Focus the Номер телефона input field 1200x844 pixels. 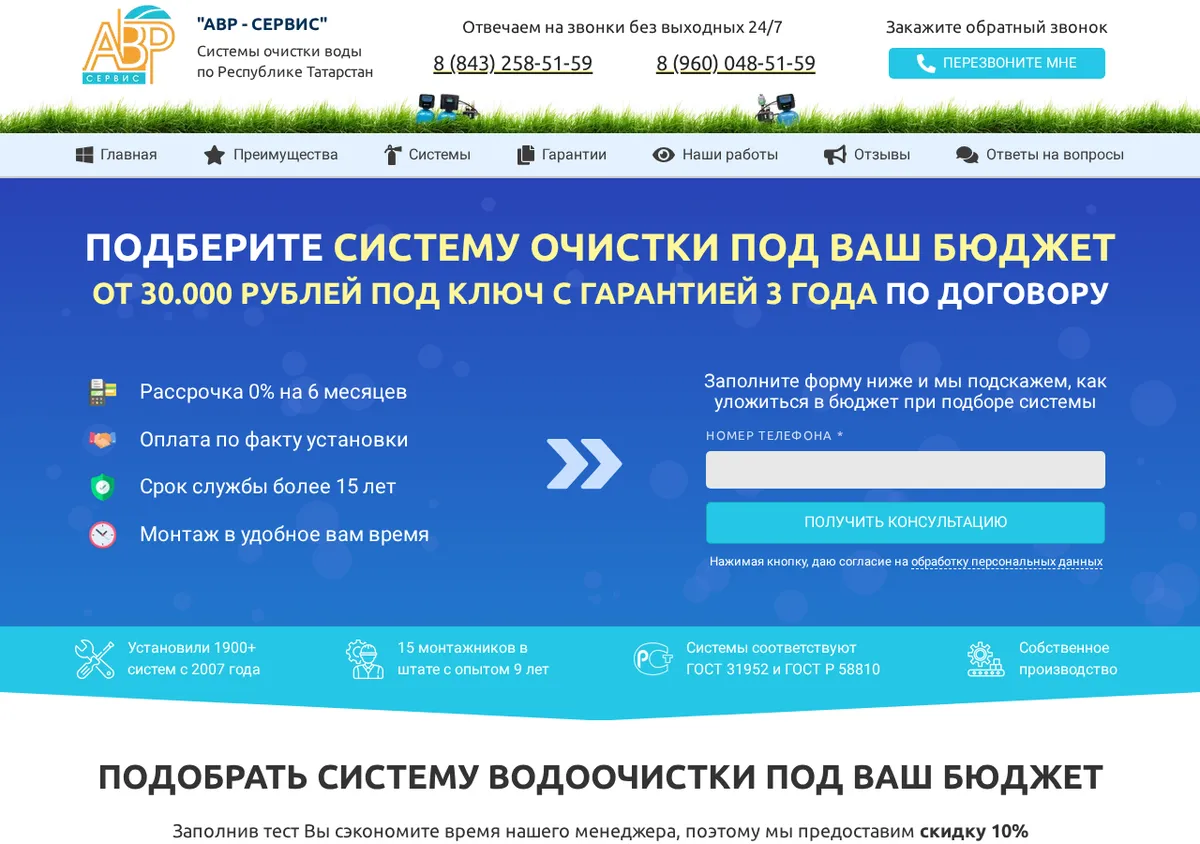(905, 470)
